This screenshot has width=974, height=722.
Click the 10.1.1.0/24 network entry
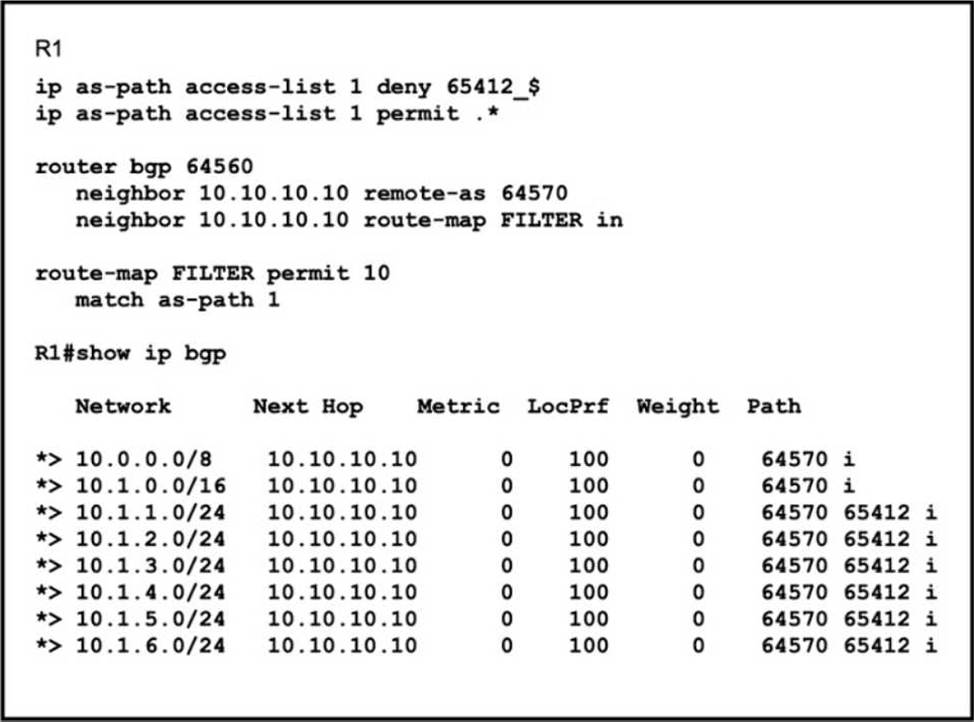(150, 513)
